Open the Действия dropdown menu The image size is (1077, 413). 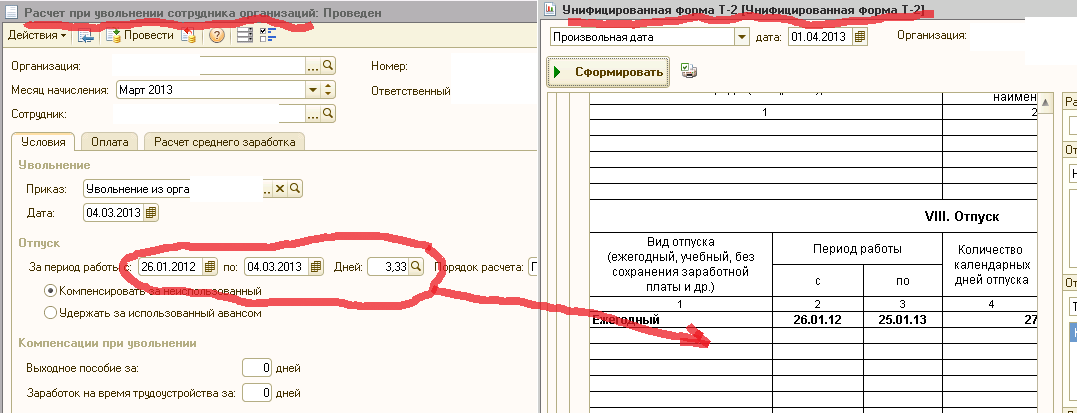37,35
